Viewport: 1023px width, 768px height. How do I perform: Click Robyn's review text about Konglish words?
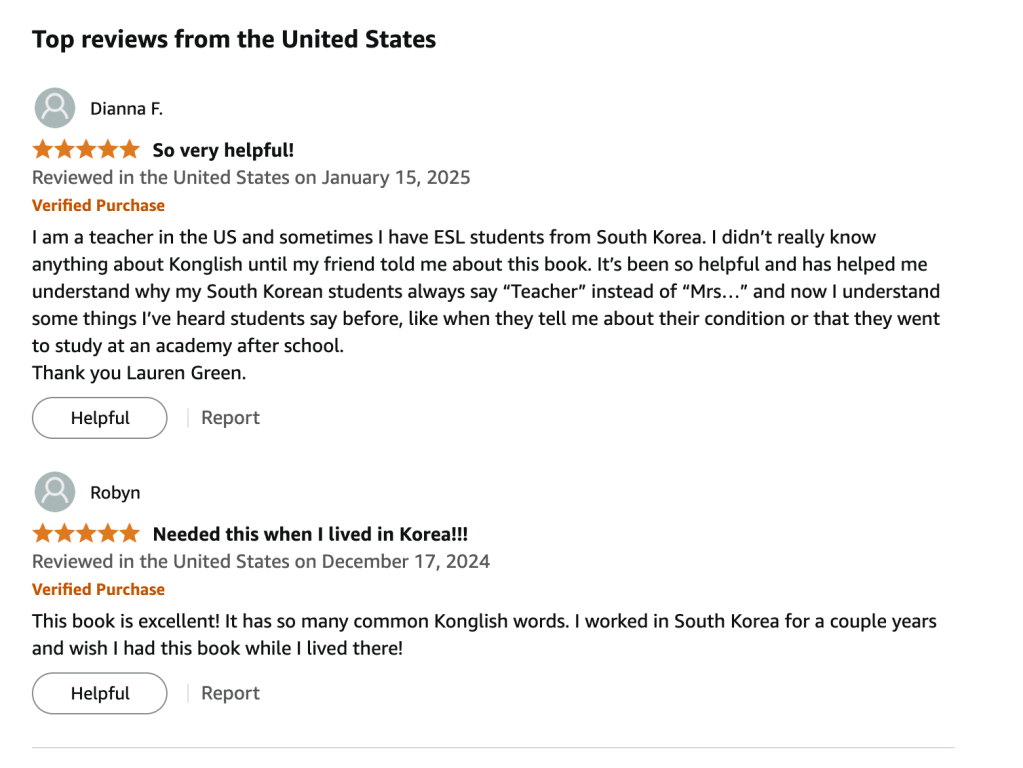click(484, 634)
